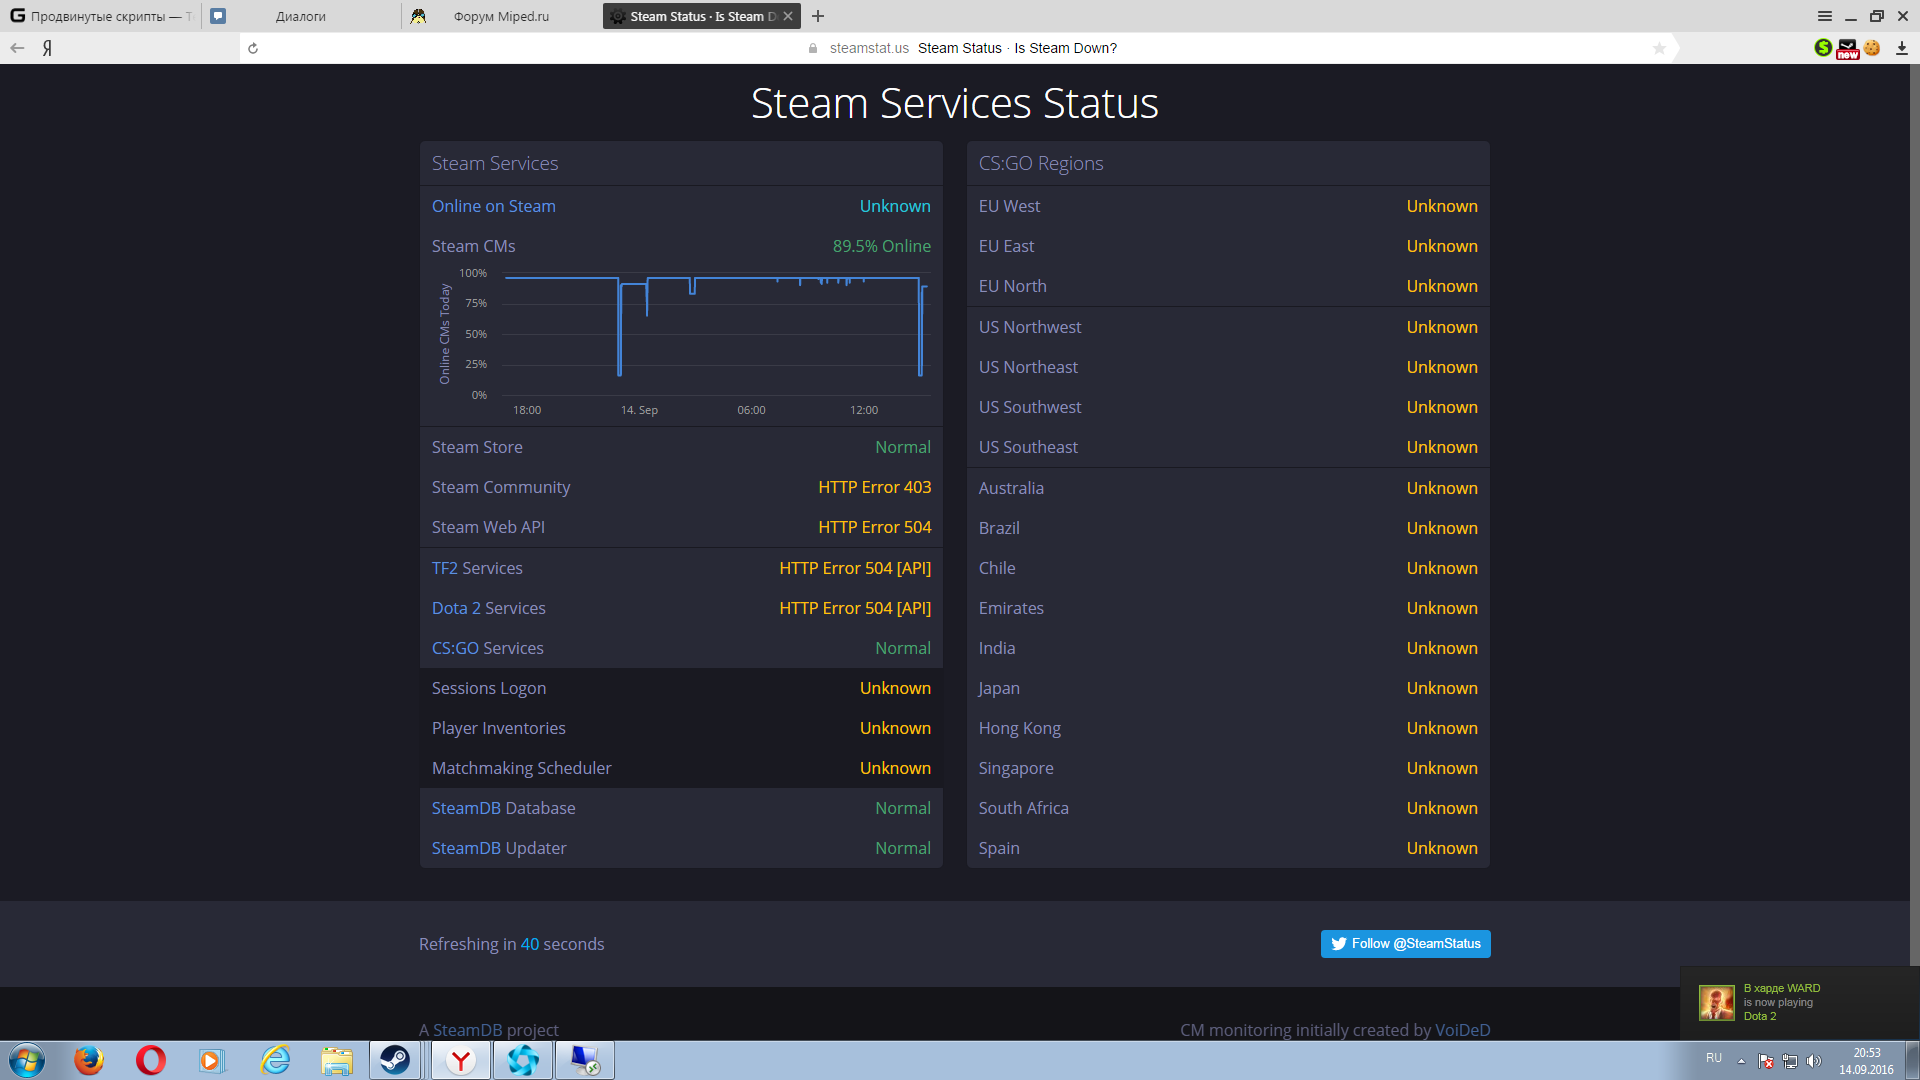The height and width of the screenshot is (1080, 1920).
Task: Open the Windows Start menu
Action: click(x=27, y=1060)
